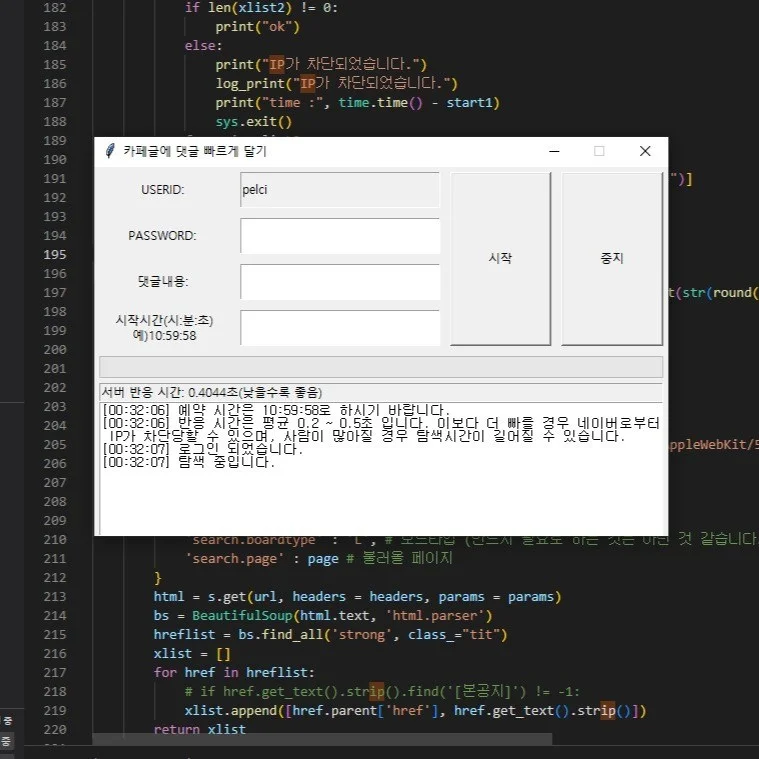The height and width of the screenshot is (759, 759).
Task: Click the feather icon in the dialog title bar
Action: (110, 151)
